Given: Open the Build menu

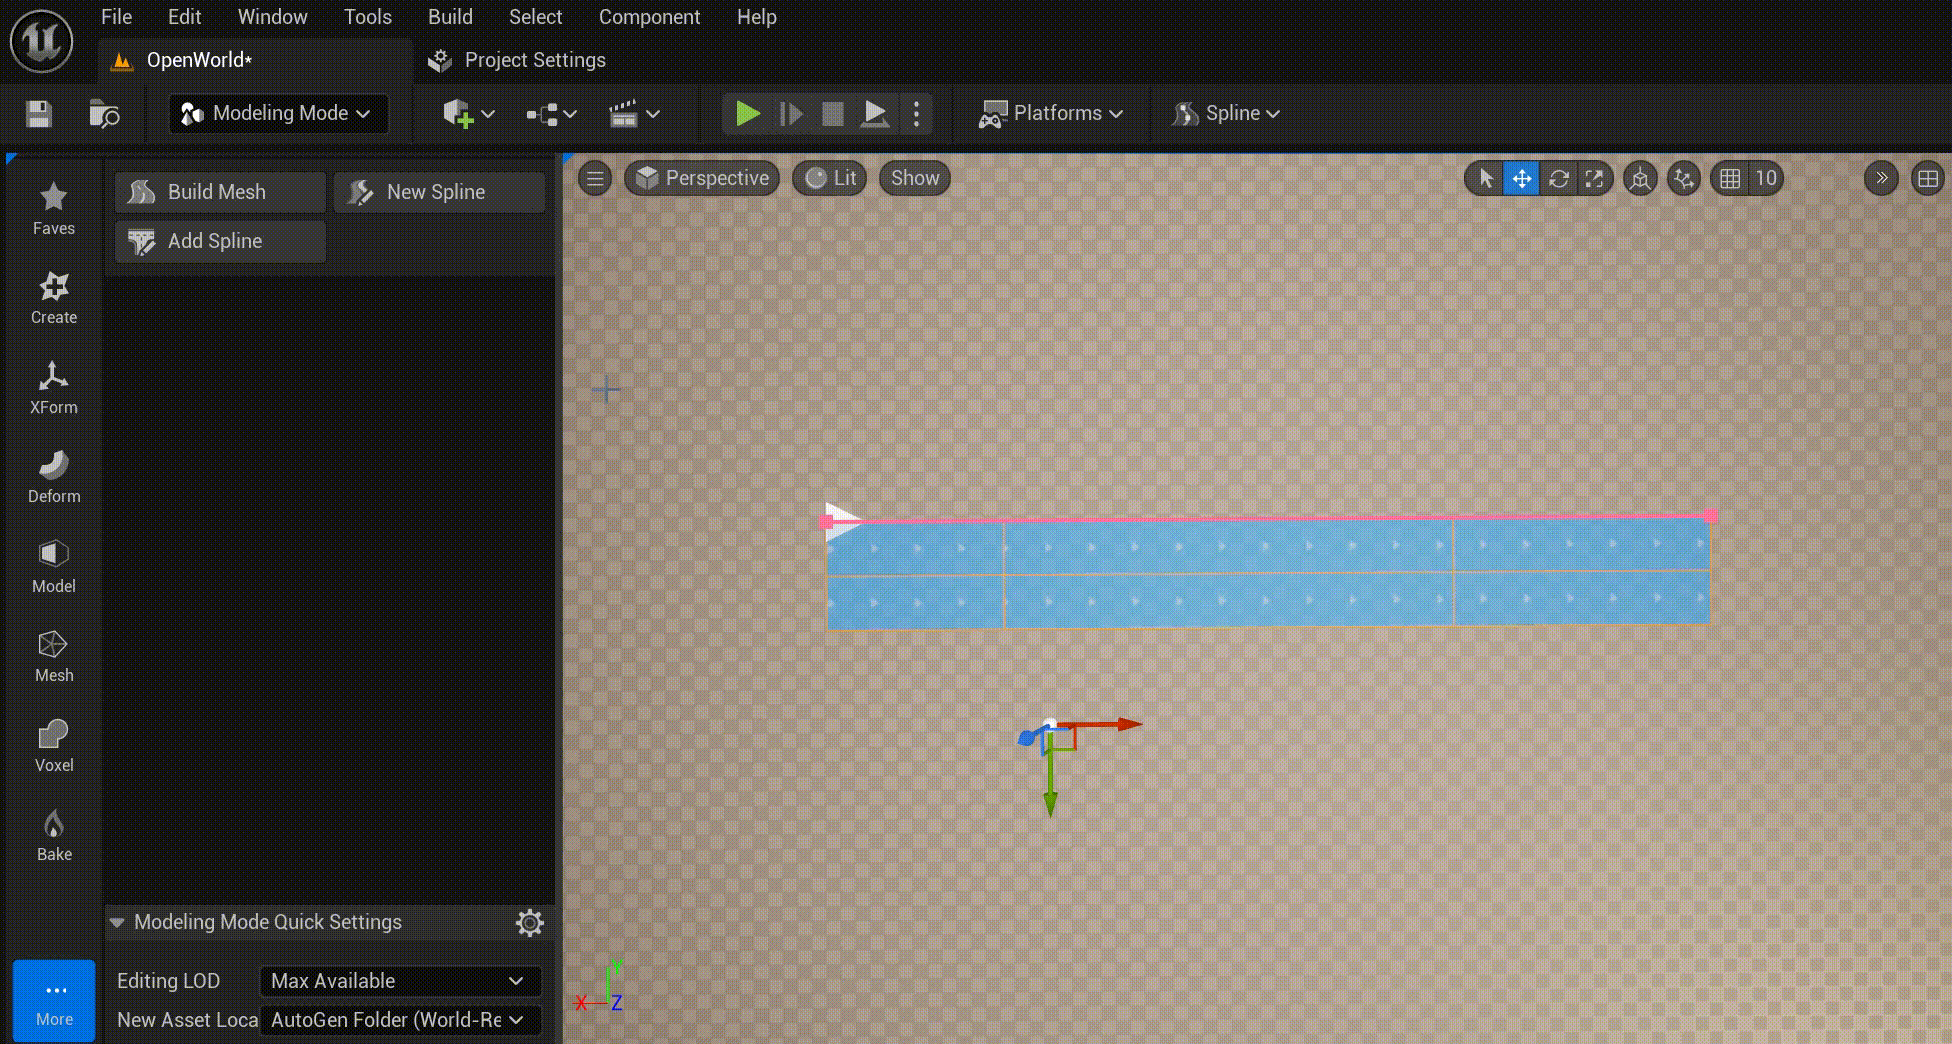Looking at the screenshot, I should pos(450,17).
